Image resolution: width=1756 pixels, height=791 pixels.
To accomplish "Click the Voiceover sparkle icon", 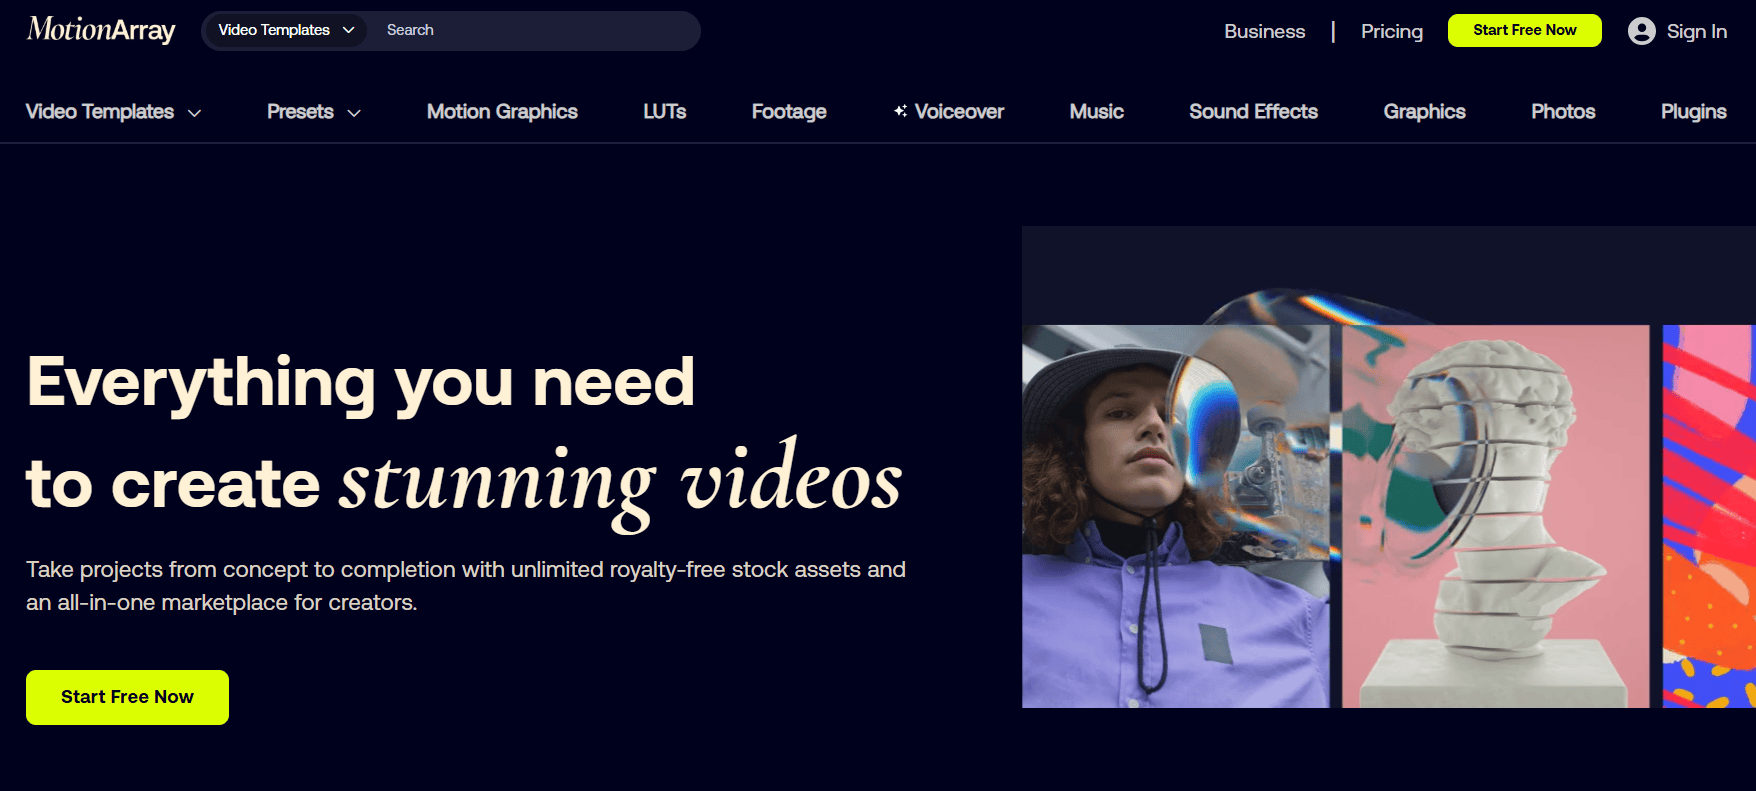I will click(x=900, y=111).
